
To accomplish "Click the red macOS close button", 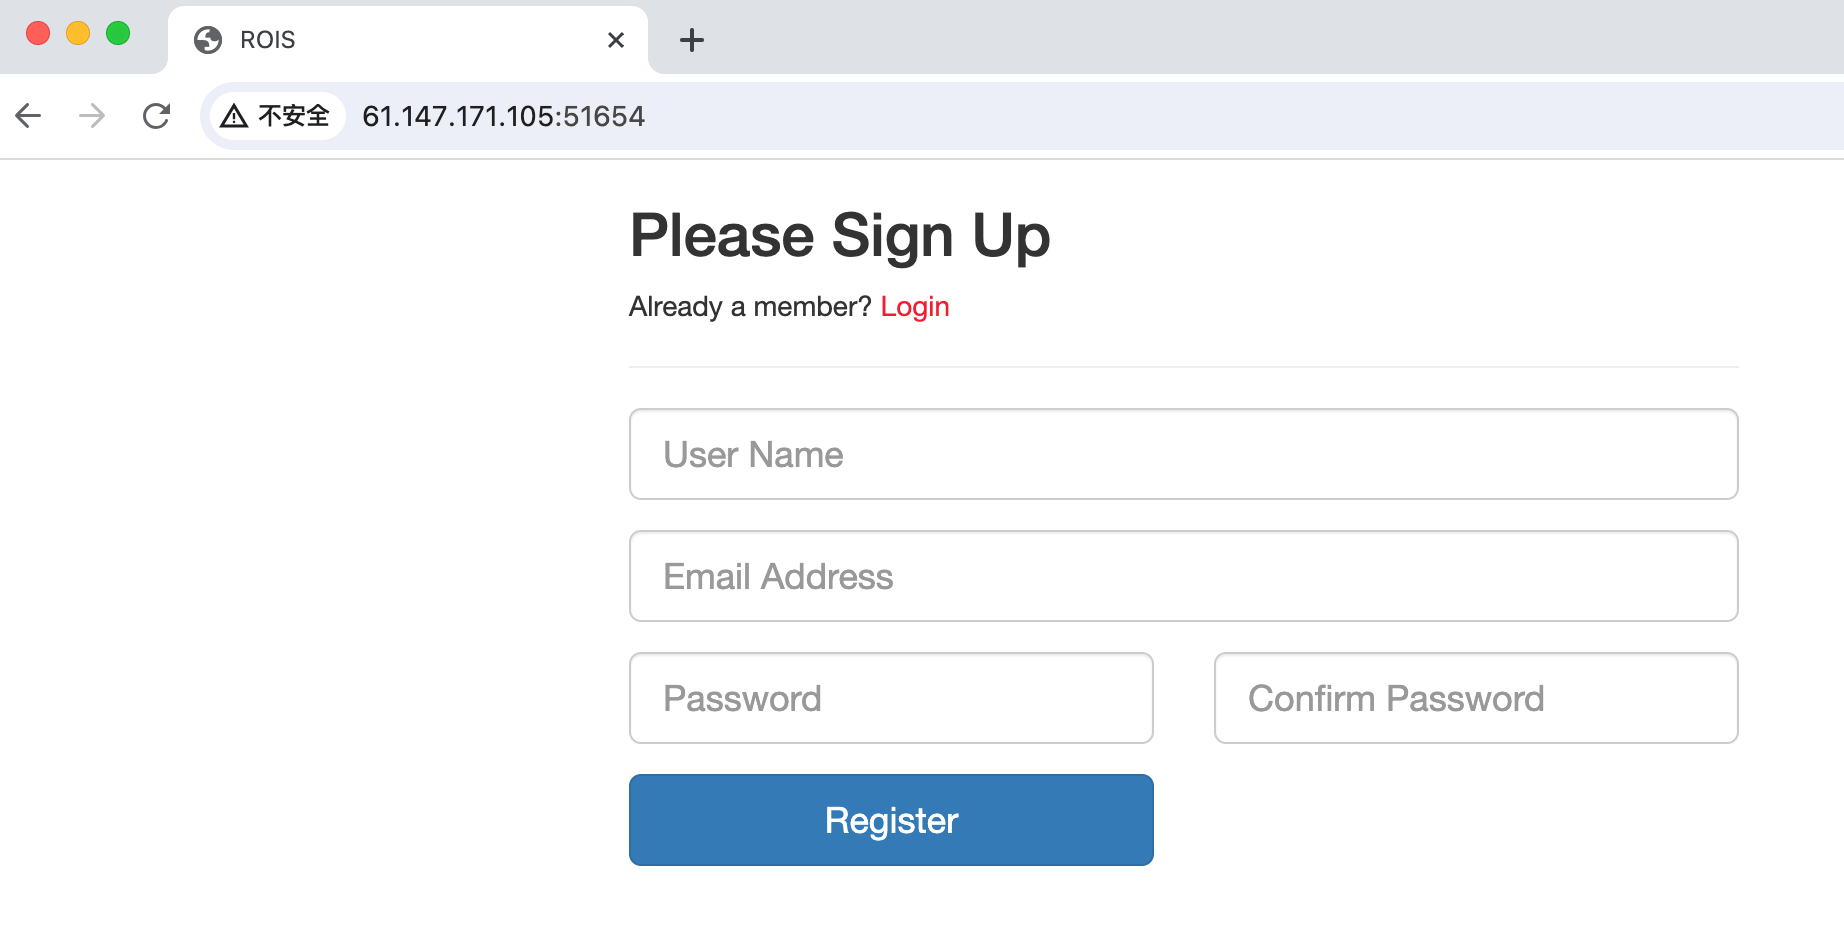I will (x=38, y=33).
